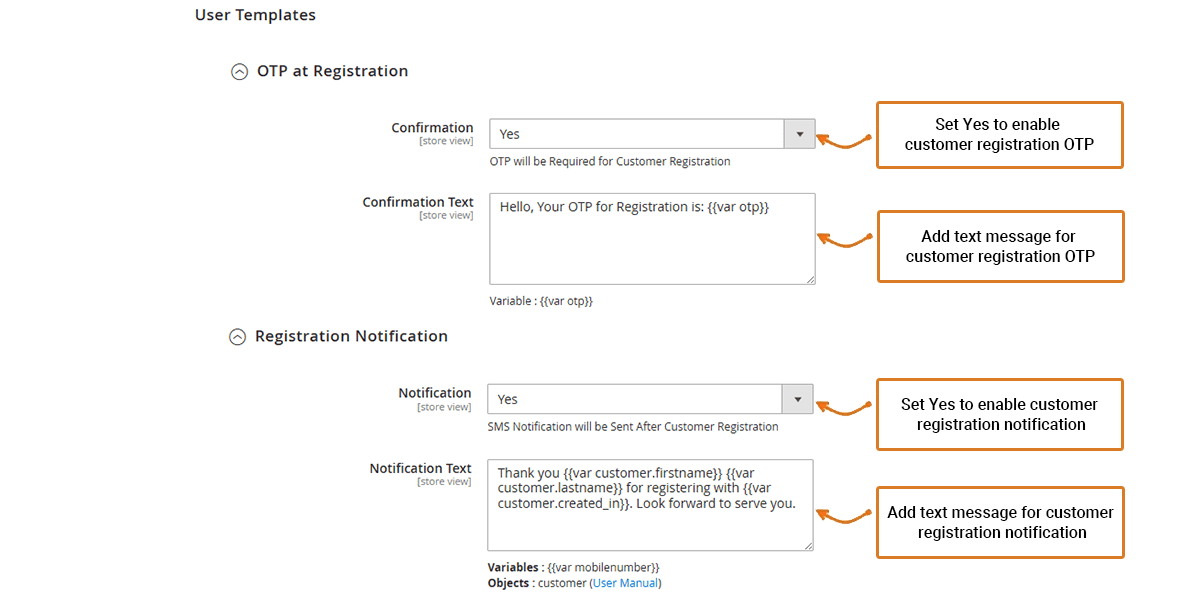This screenshot has height=600, width=1200.
Task: Click the 'Add text message for customer registration notification' callout
Action: tap(1000, 522)
